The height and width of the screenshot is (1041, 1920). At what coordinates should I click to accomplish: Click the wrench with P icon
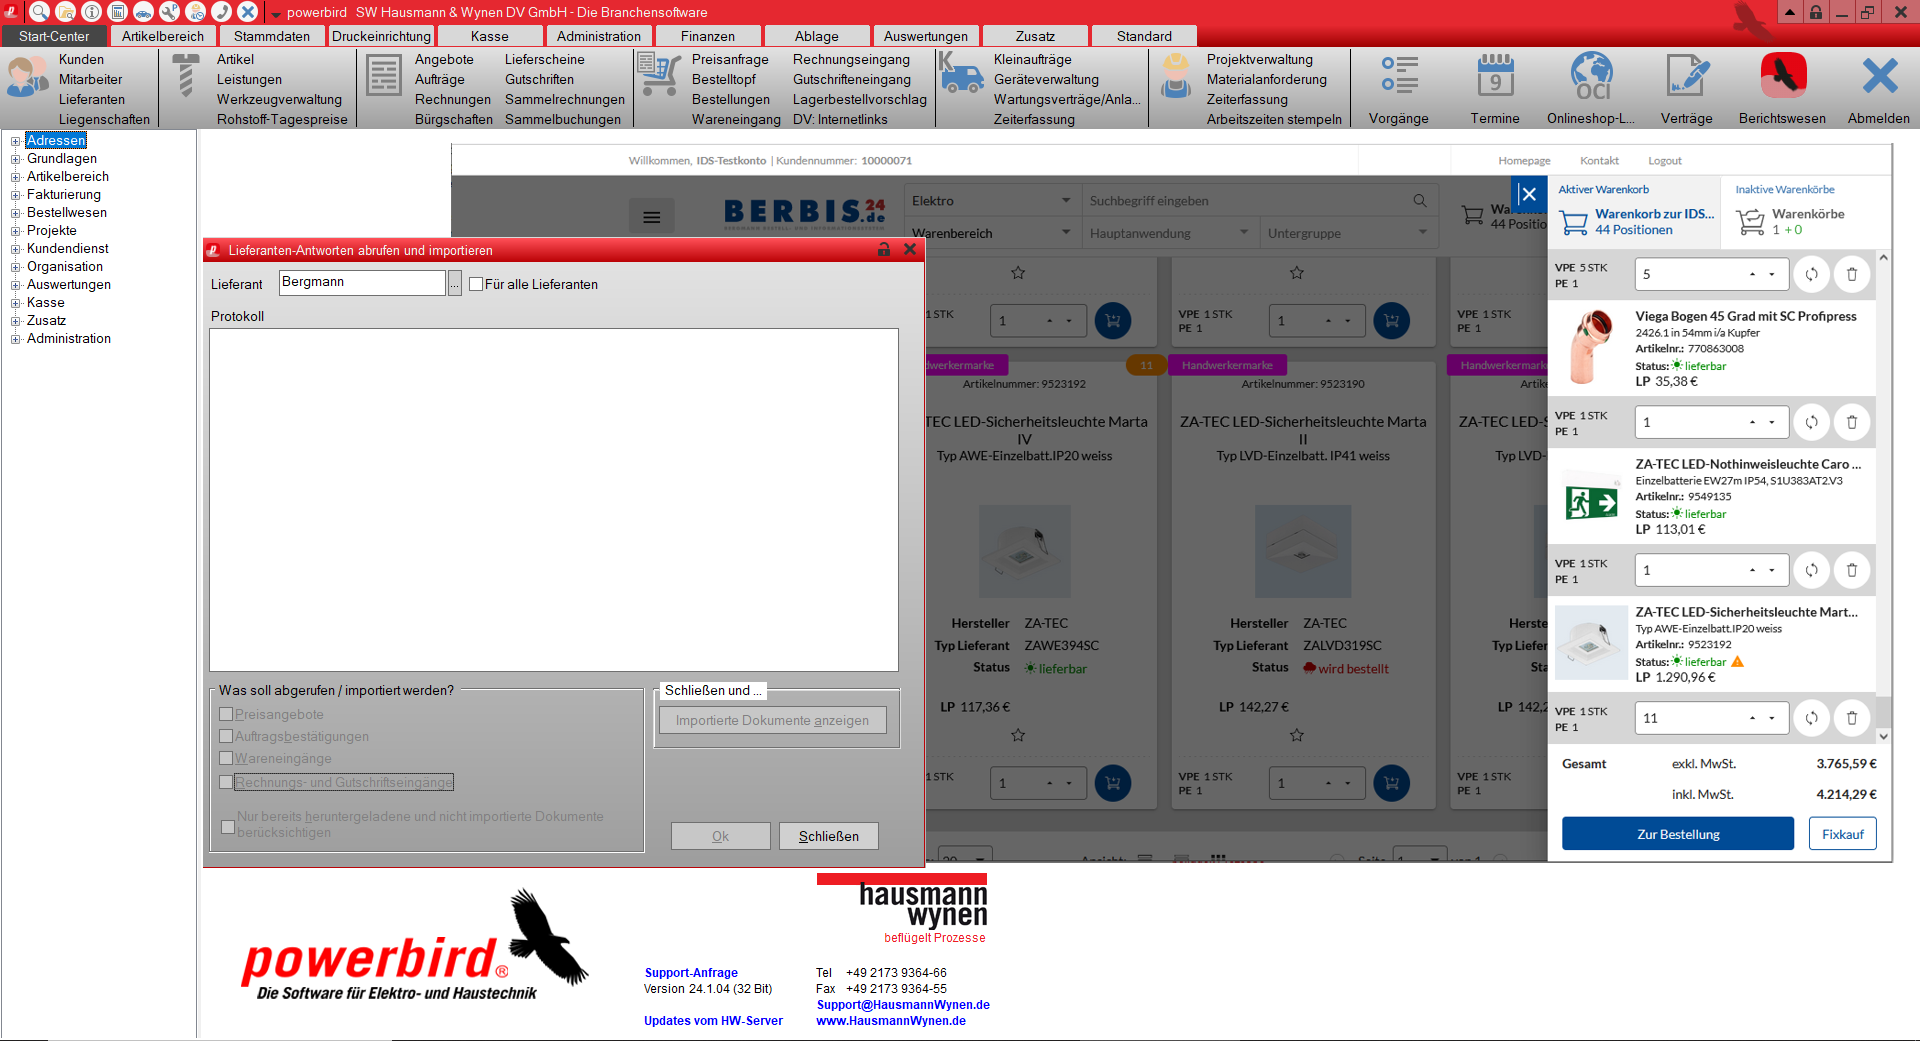click(x=169, y=12)
